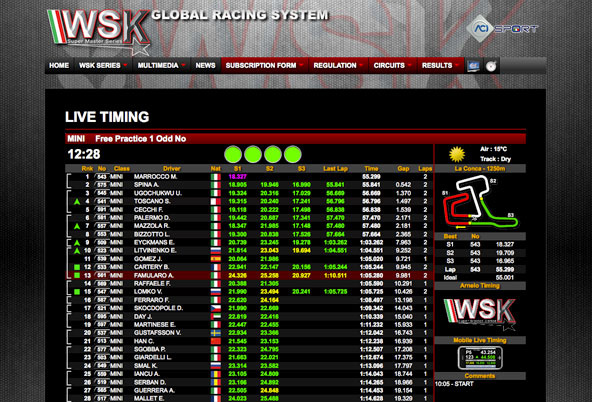Click the Air : 15°C temperature text
Viewport: 592px width, 402px height.
click(x=493, y=149)
